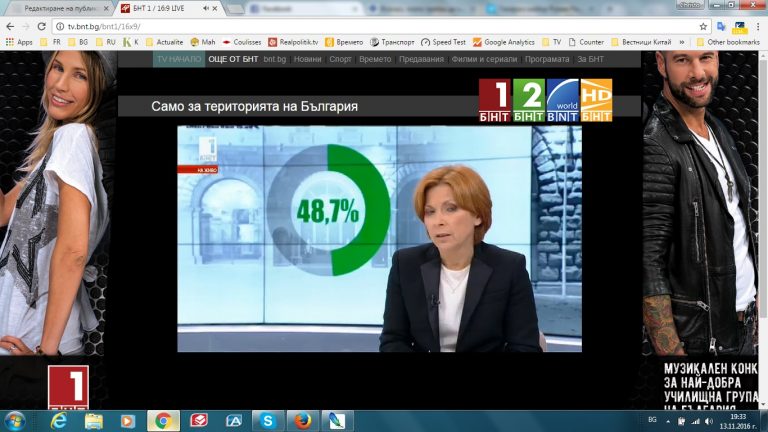Go to the Спорт section
The width and height of the screenshot is (768, 432).
coord(340,59)
